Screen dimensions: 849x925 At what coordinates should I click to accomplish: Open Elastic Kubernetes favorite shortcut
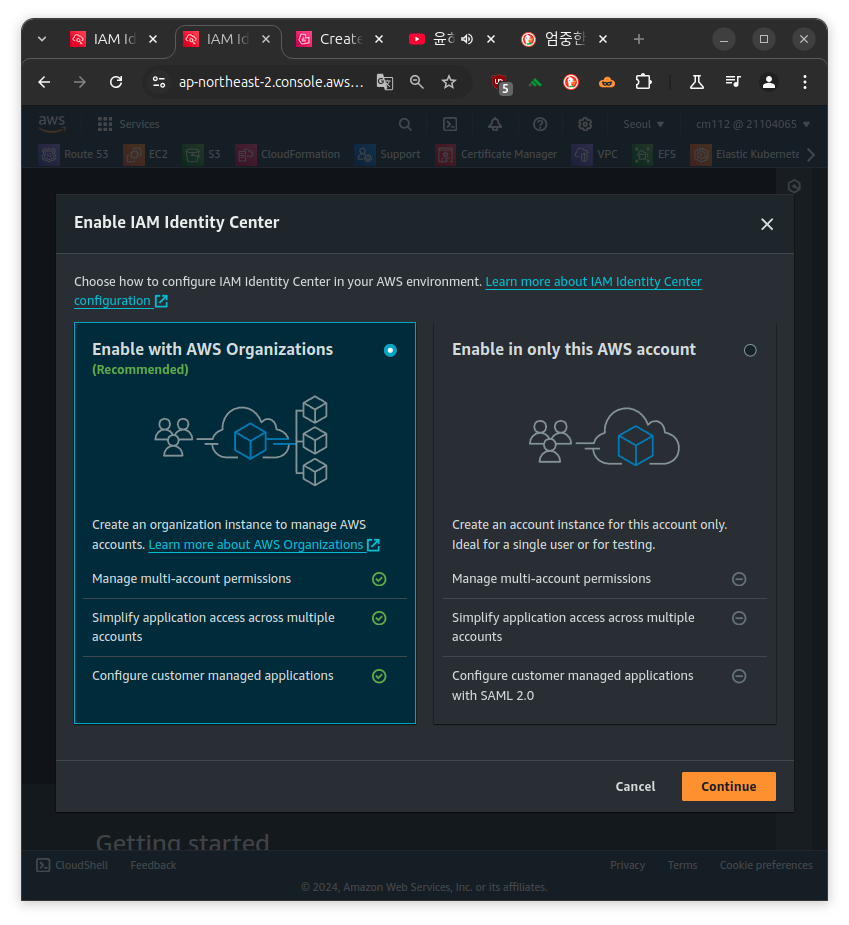(x=745, y=155)
